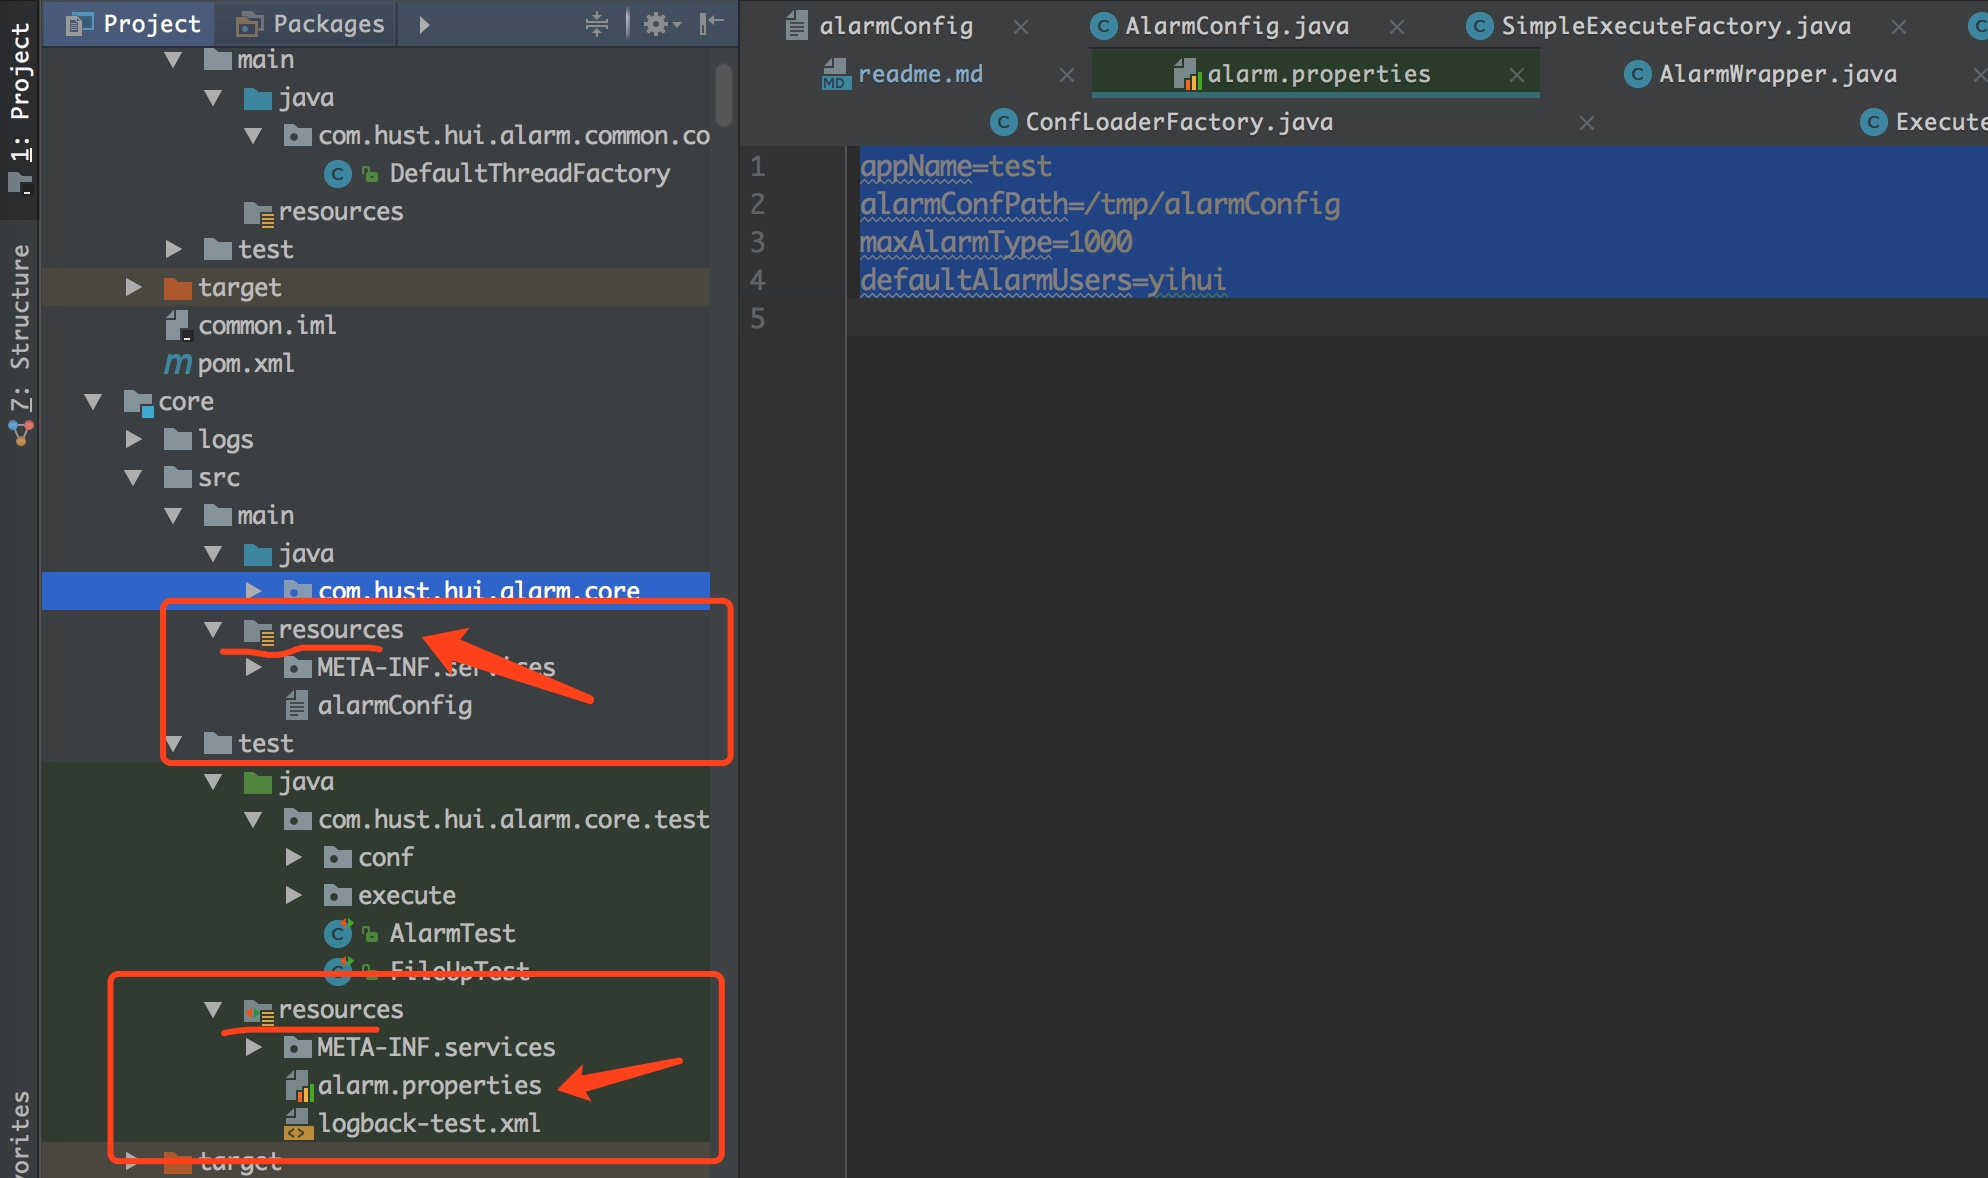This screenshot has height=1178, width=1988.
Task: Expand the logs folder under core
Action: (x=133, y=439)
